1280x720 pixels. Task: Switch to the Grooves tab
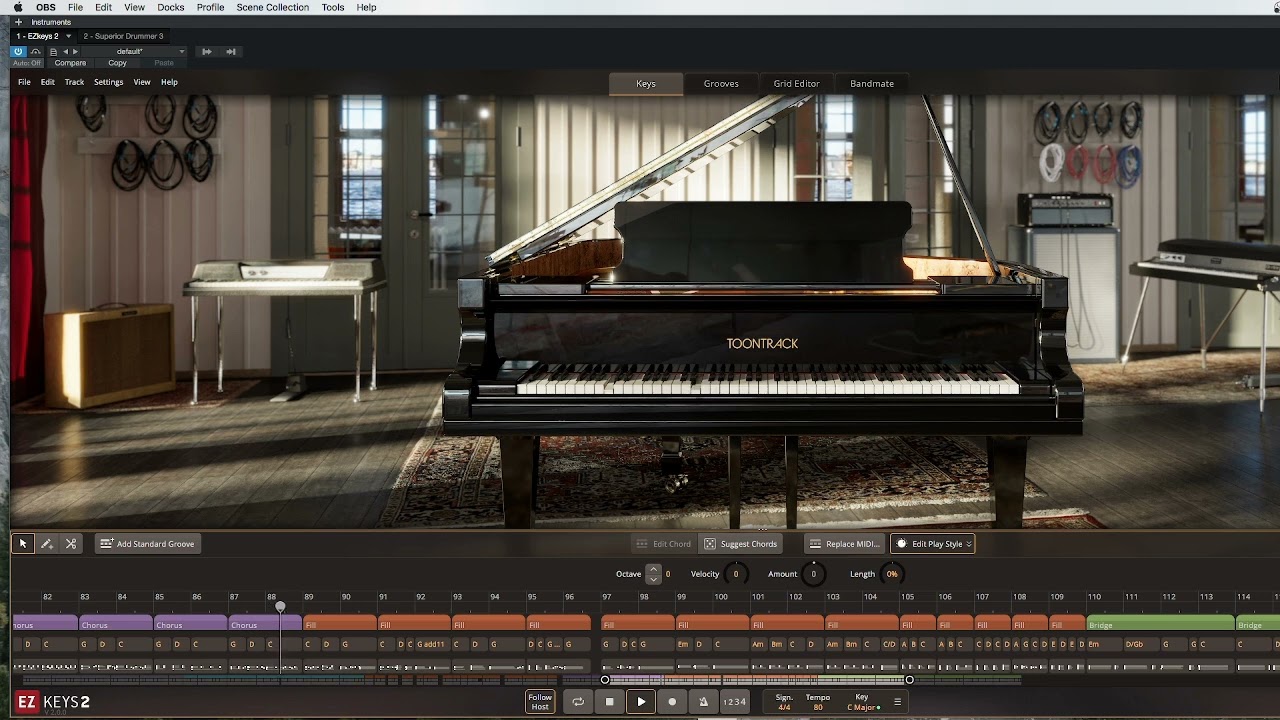tap(721, 84)
